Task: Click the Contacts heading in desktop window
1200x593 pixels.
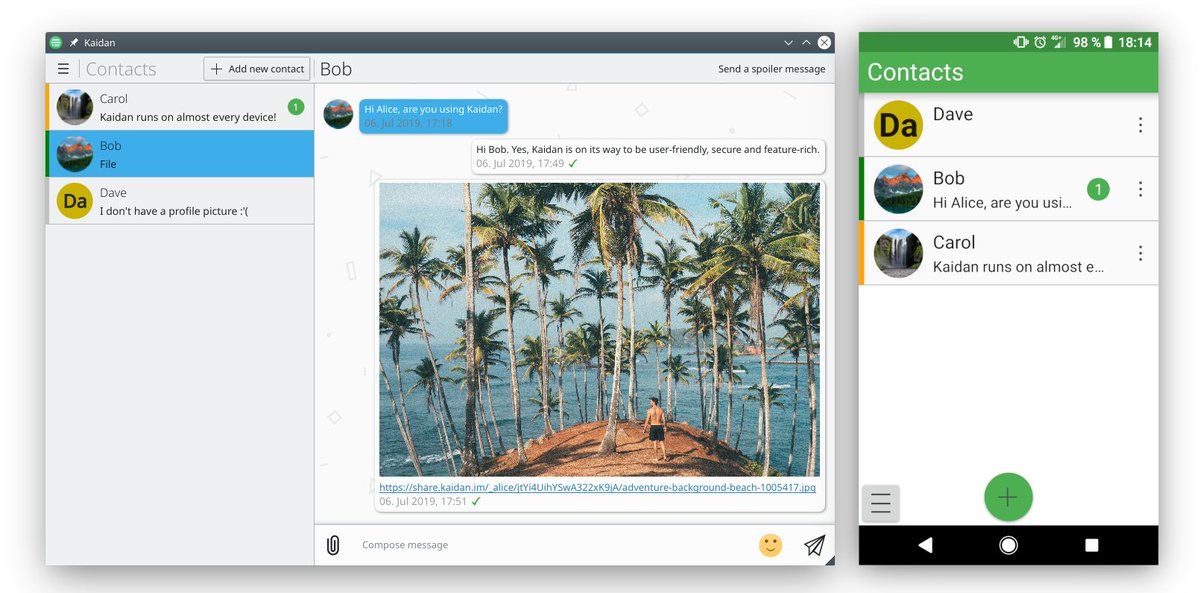Action: (x=121, y=69)
